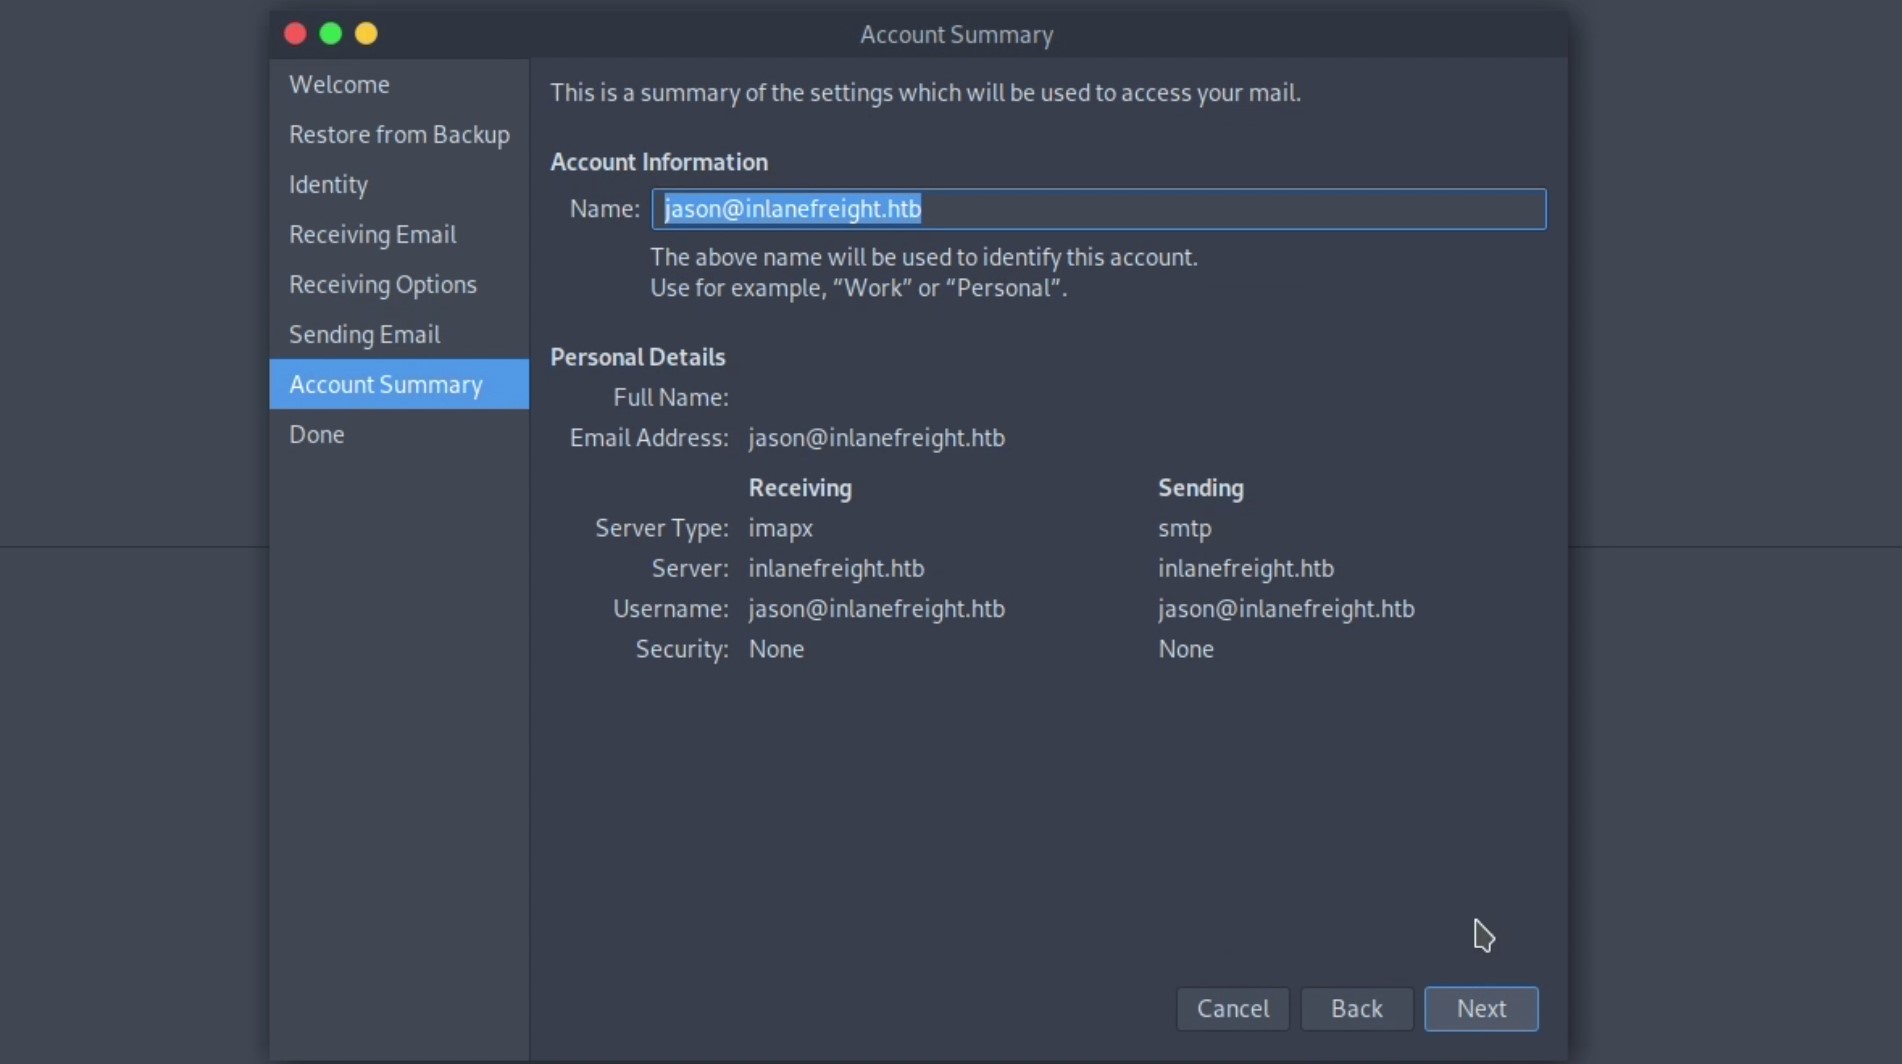Screen dimensions: 1902x1064
Task: Select the Sending Email step
Action: [x=399, y=334]
